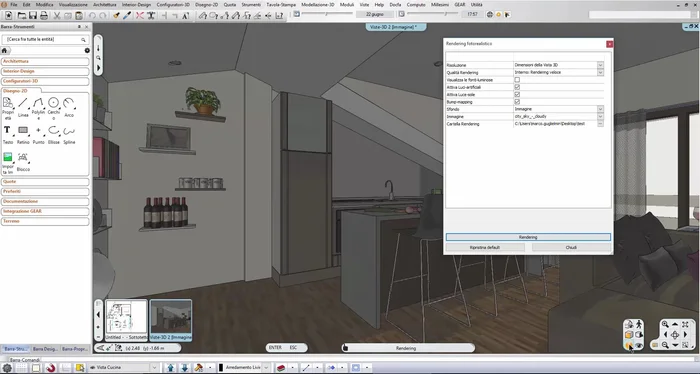Click the blue up arrow level icon

coord(170,368)
